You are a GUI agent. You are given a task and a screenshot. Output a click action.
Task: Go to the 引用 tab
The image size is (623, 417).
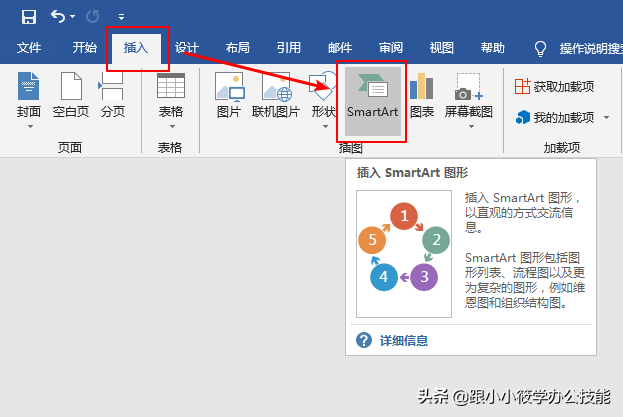(288, 48)
